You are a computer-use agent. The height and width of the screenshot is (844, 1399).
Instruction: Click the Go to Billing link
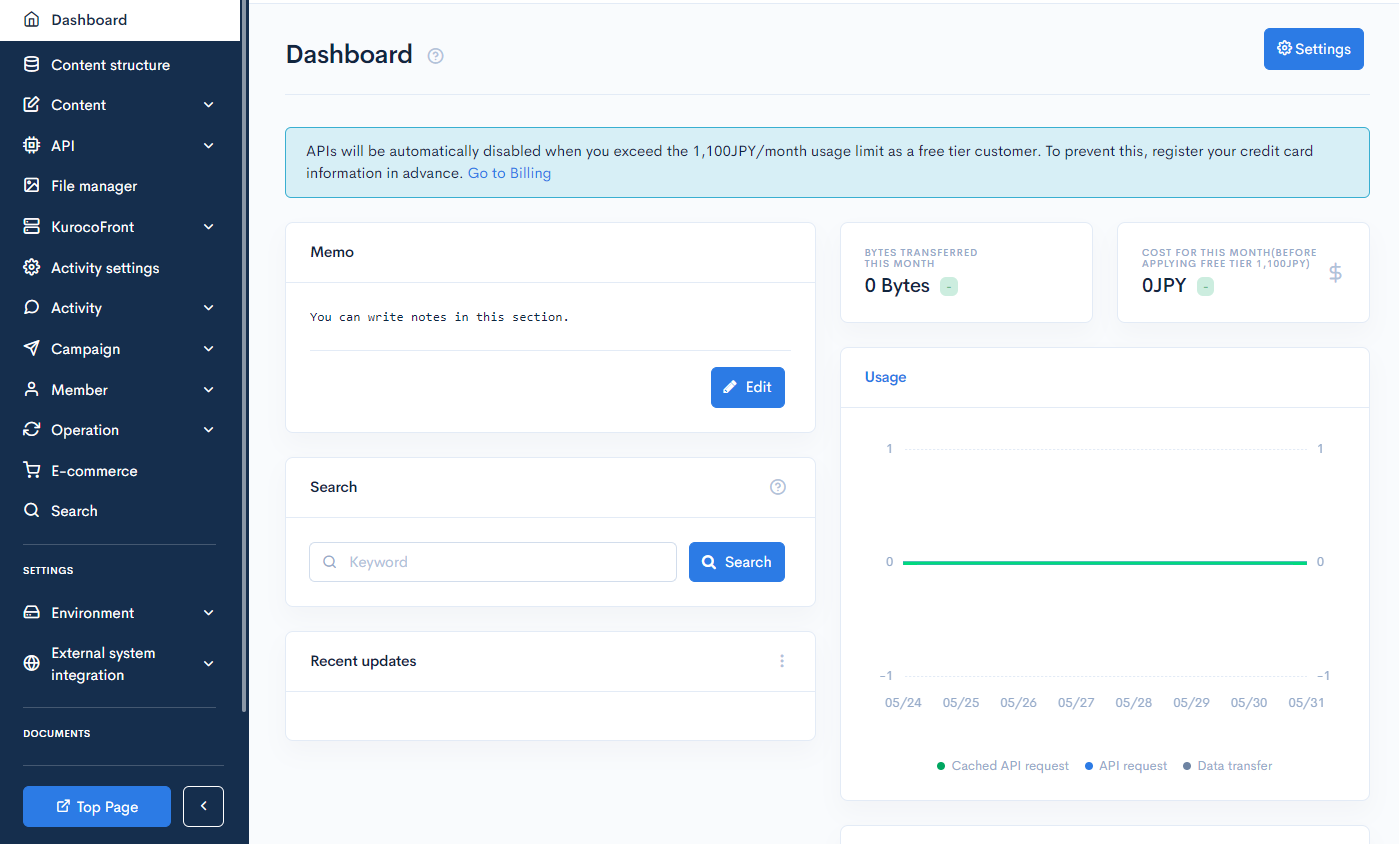[509, 172]
